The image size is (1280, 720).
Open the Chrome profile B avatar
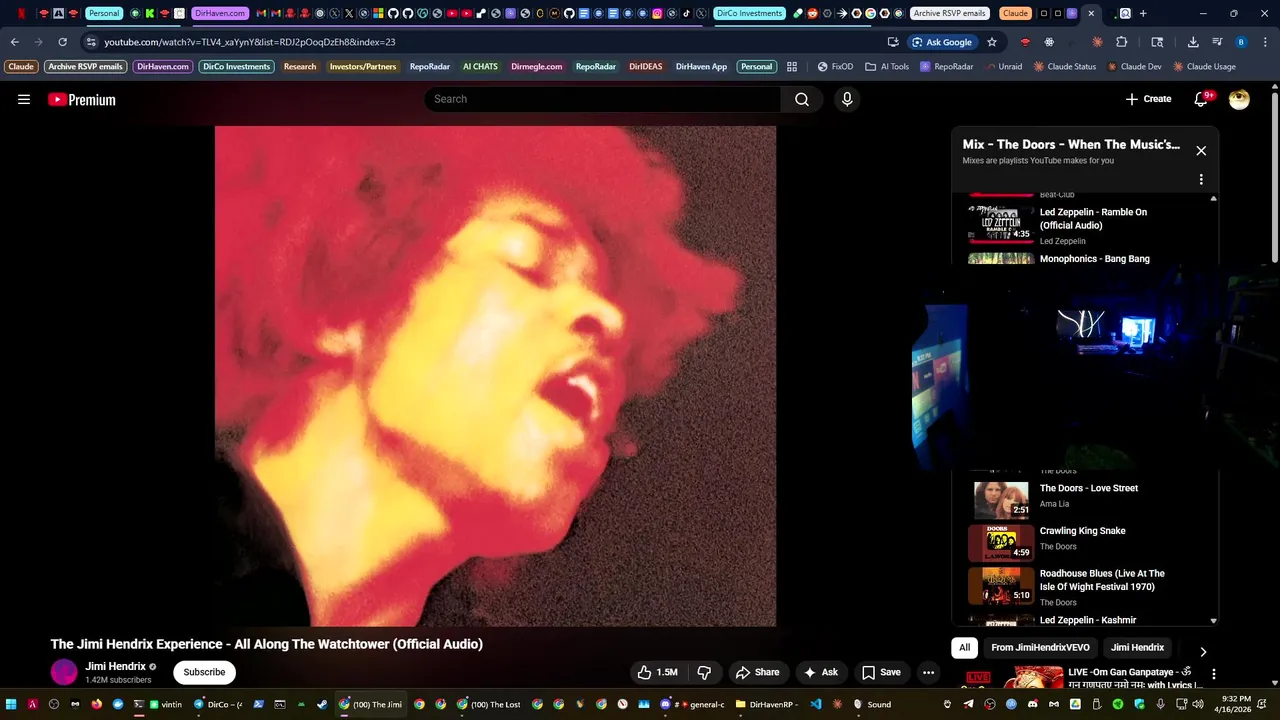(x=1241, y=42)
